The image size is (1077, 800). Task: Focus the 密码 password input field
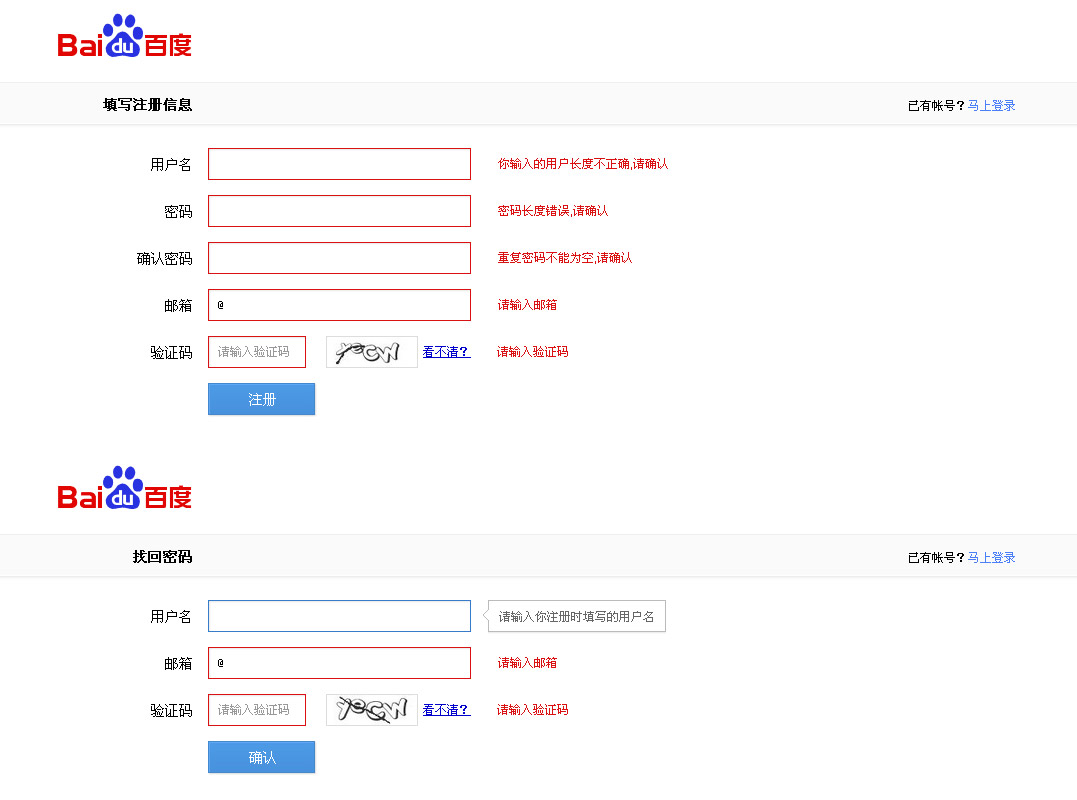coord(339,211)
